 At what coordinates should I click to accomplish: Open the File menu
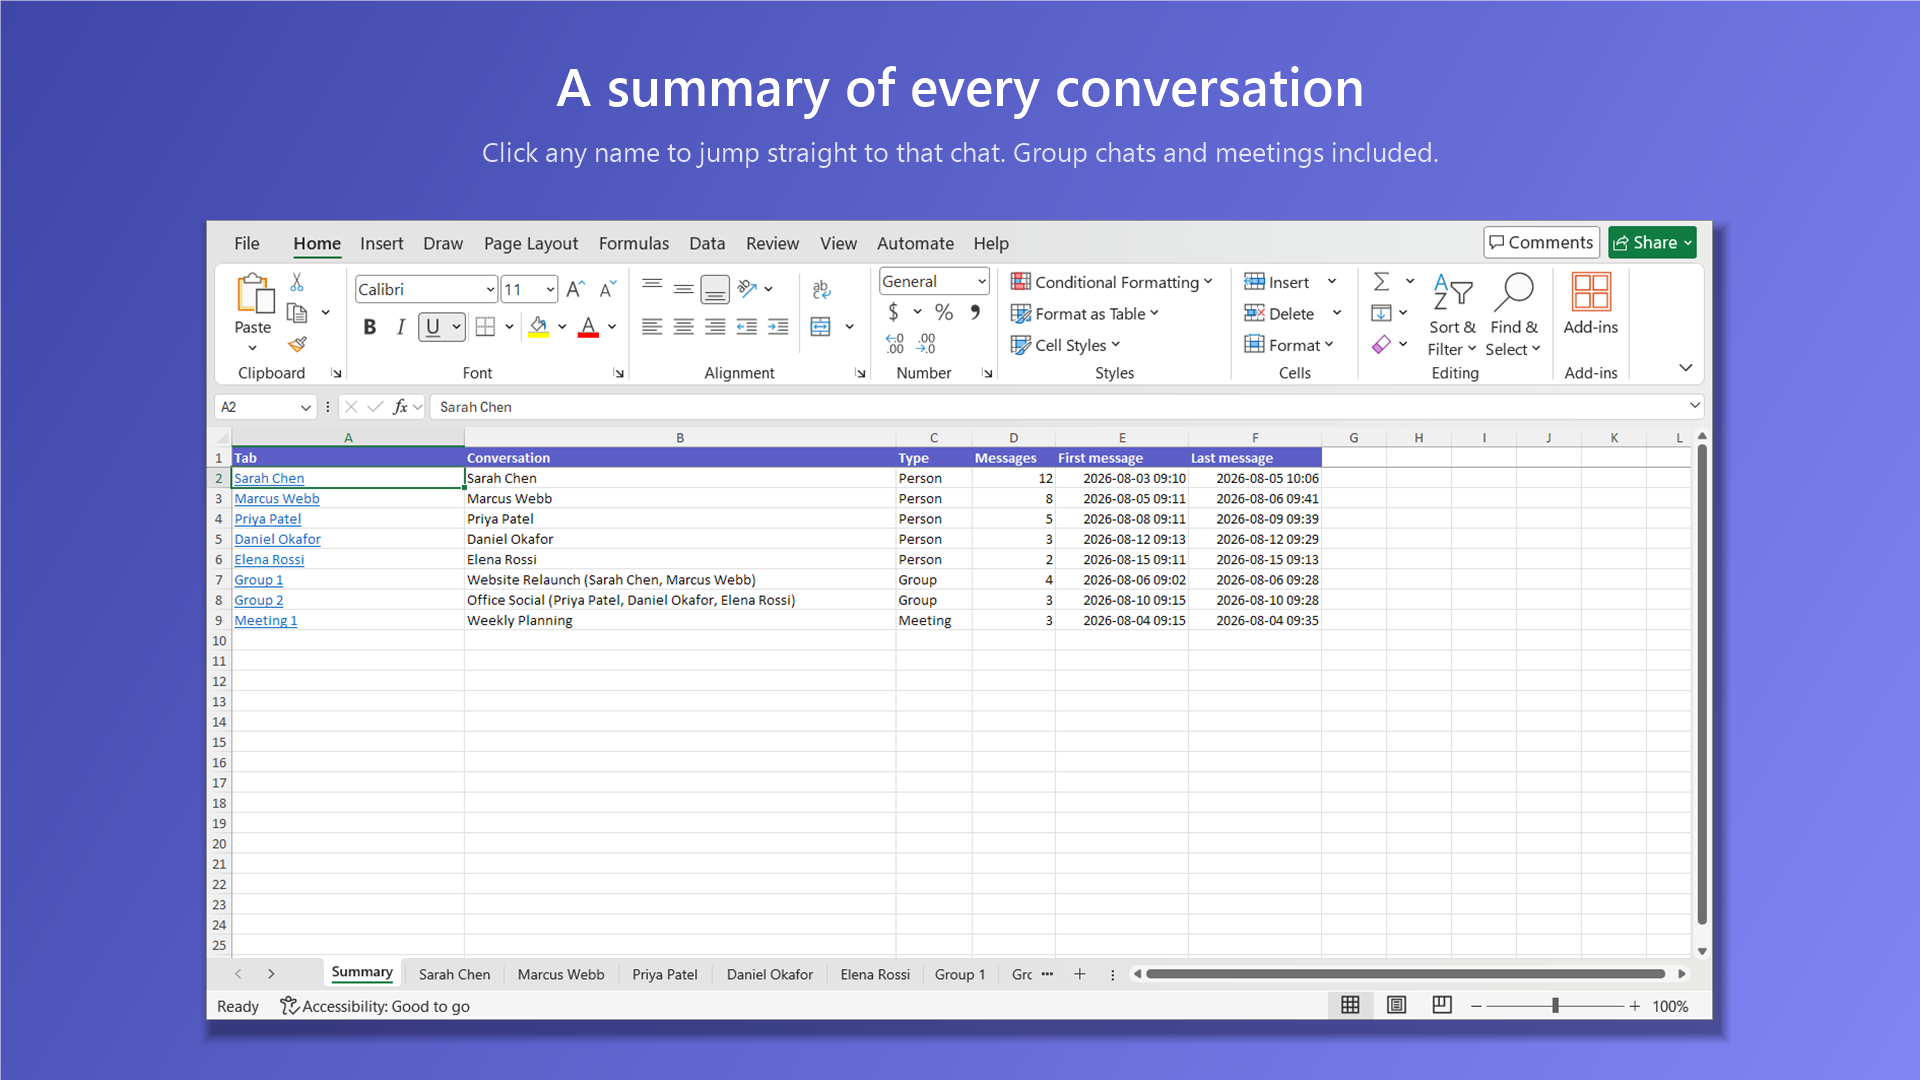pos(246,243)
